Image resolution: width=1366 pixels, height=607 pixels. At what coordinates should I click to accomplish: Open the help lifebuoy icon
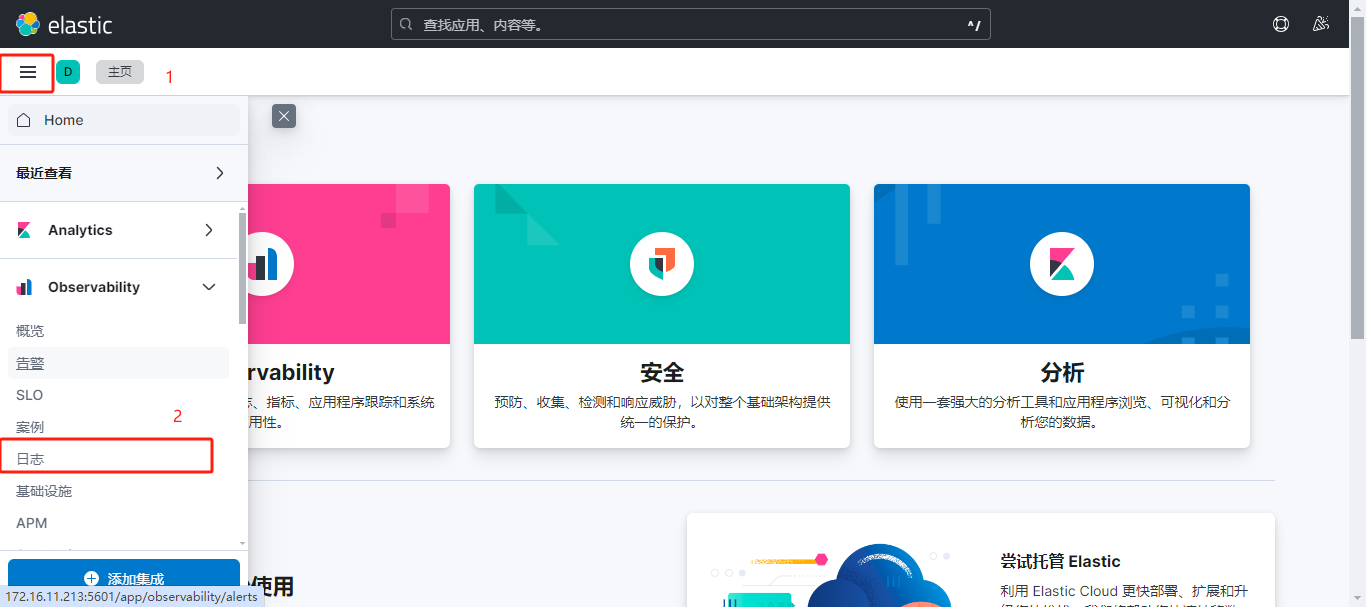coord(1281,24)
